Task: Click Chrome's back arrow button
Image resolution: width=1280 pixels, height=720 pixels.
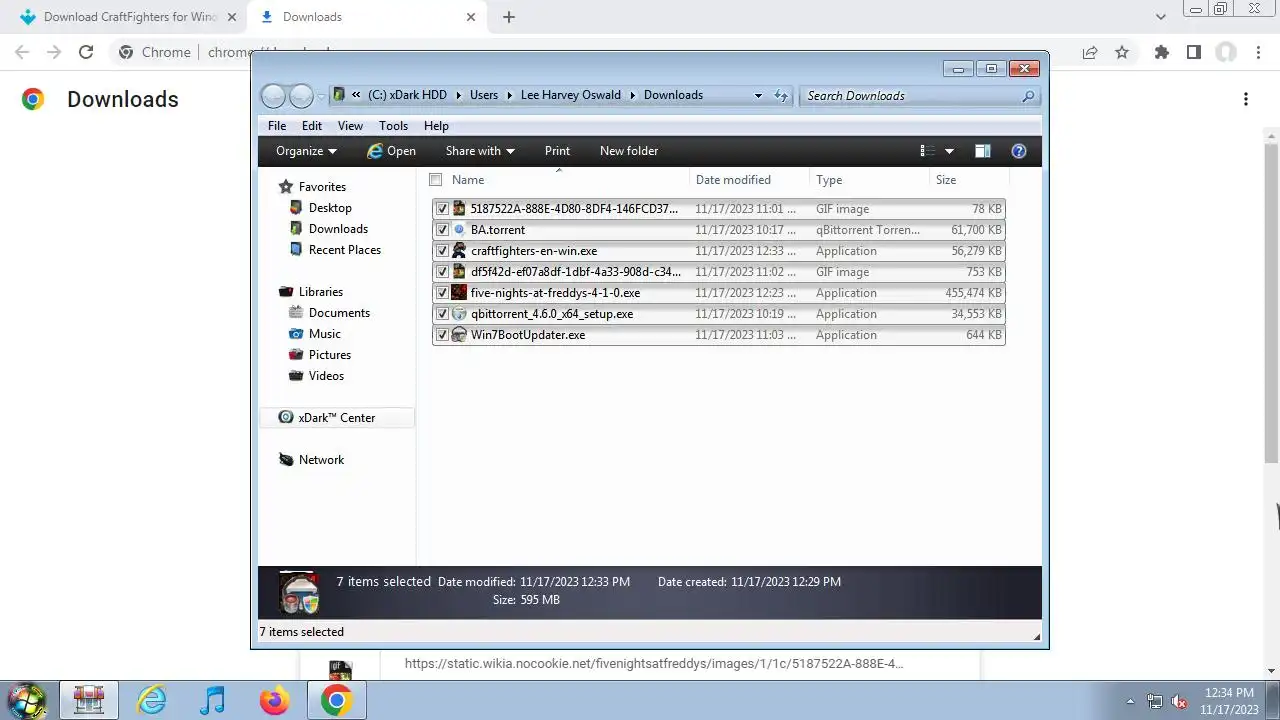Action: 22,52
